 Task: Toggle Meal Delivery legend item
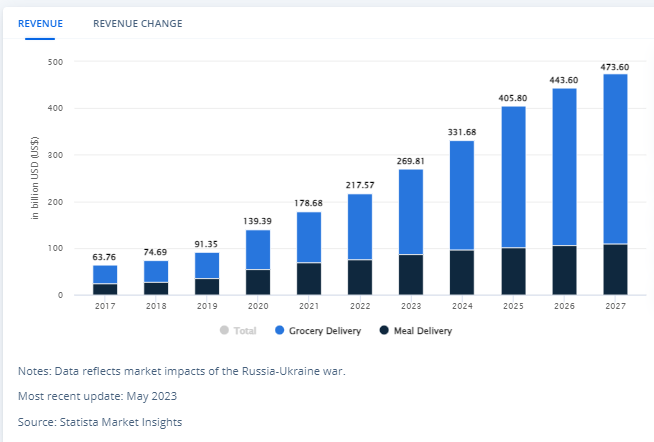[416, 331]
